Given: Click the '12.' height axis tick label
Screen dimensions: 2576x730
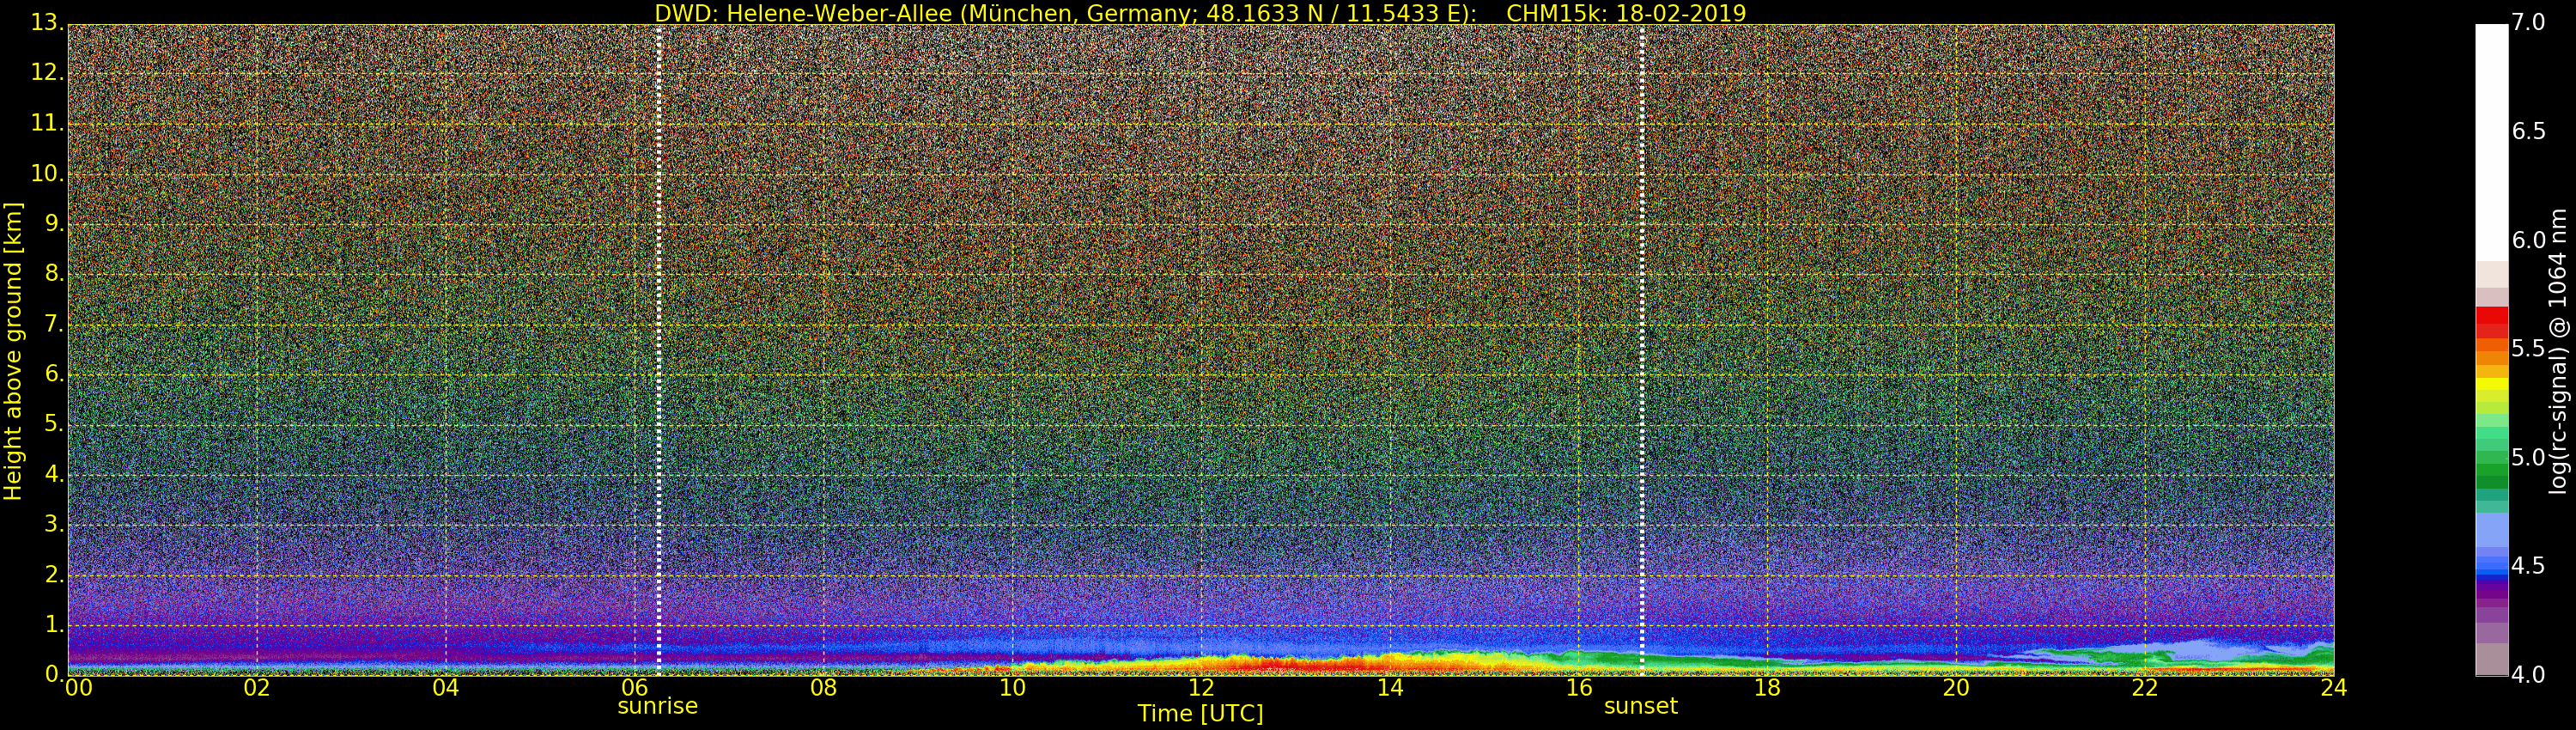Looking at the screenshot, I should pyautogui.click(x=46, y=73).
